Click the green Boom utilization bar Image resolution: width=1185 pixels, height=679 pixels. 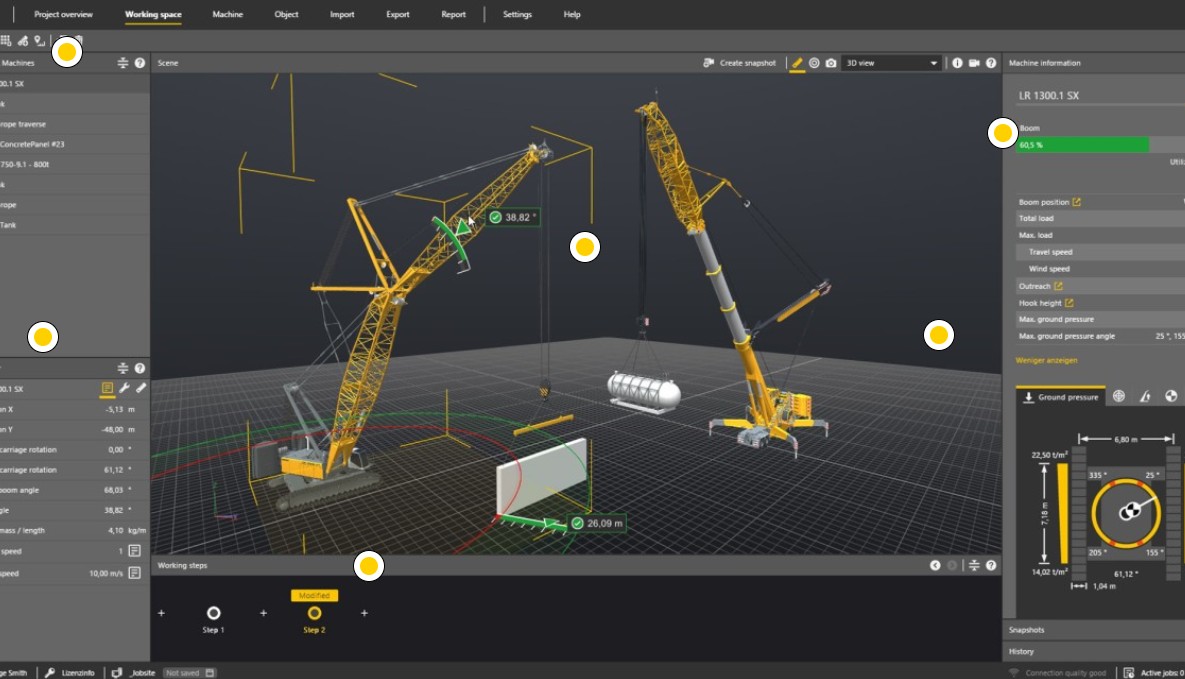1083,145
